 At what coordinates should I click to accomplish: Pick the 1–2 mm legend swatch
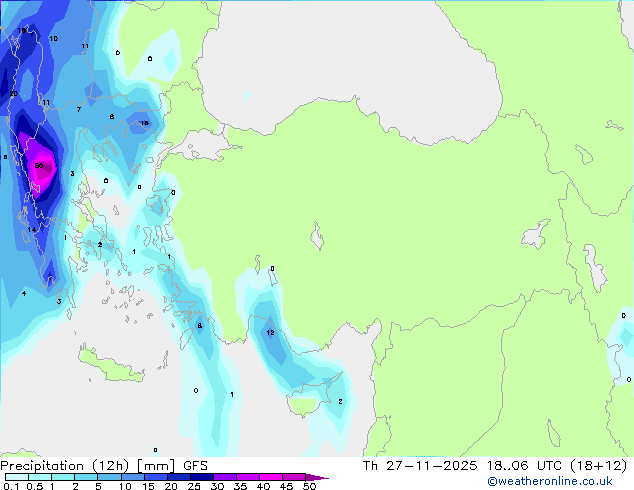coord(63,477)
